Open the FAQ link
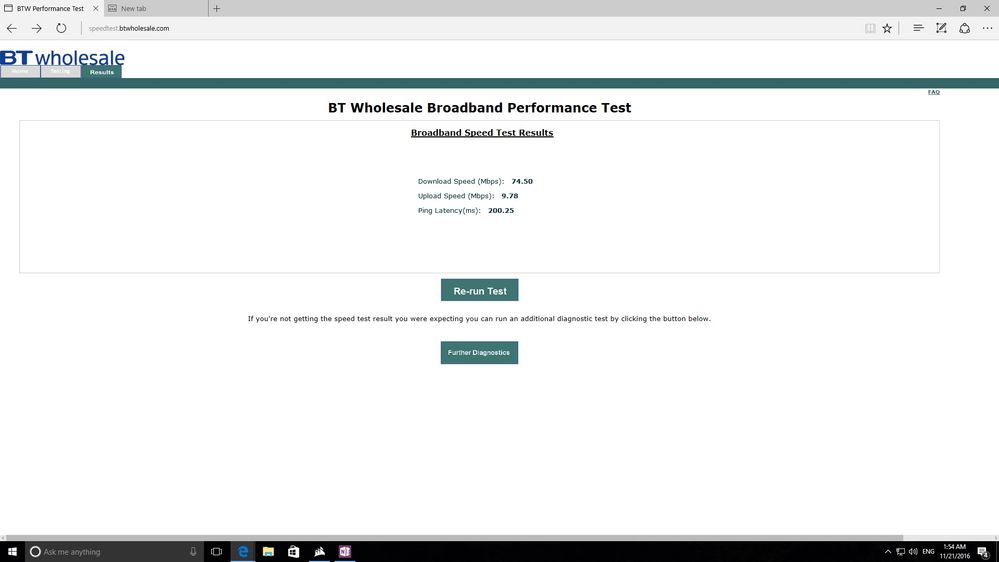This screenshot has width=999, height=562. [x=933, y=92]
